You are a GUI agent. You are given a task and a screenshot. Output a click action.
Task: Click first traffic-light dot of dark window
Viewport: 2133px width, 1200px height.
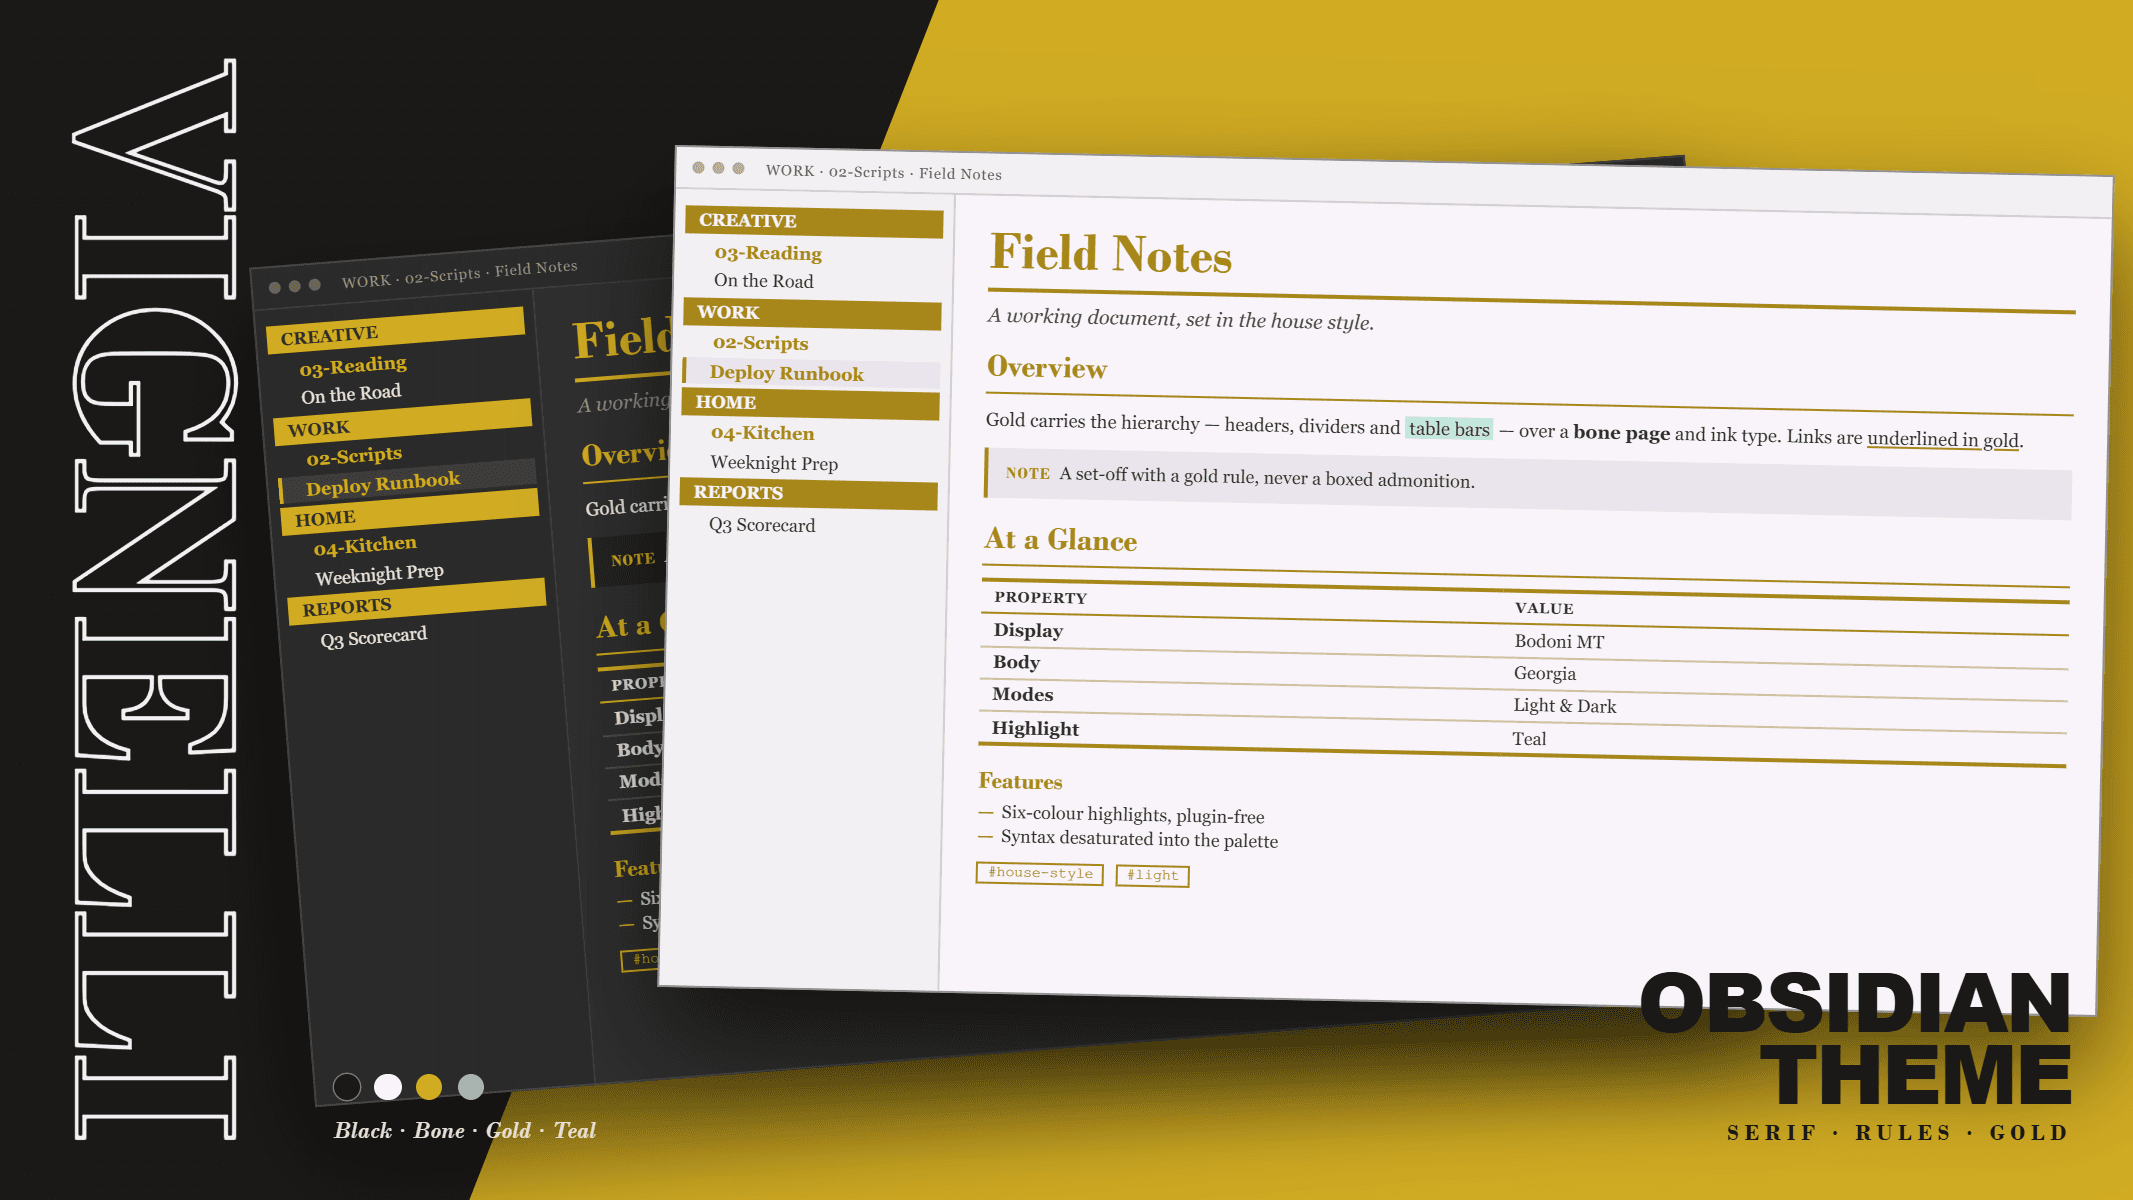pyautogui.click(x=274, y=288)
